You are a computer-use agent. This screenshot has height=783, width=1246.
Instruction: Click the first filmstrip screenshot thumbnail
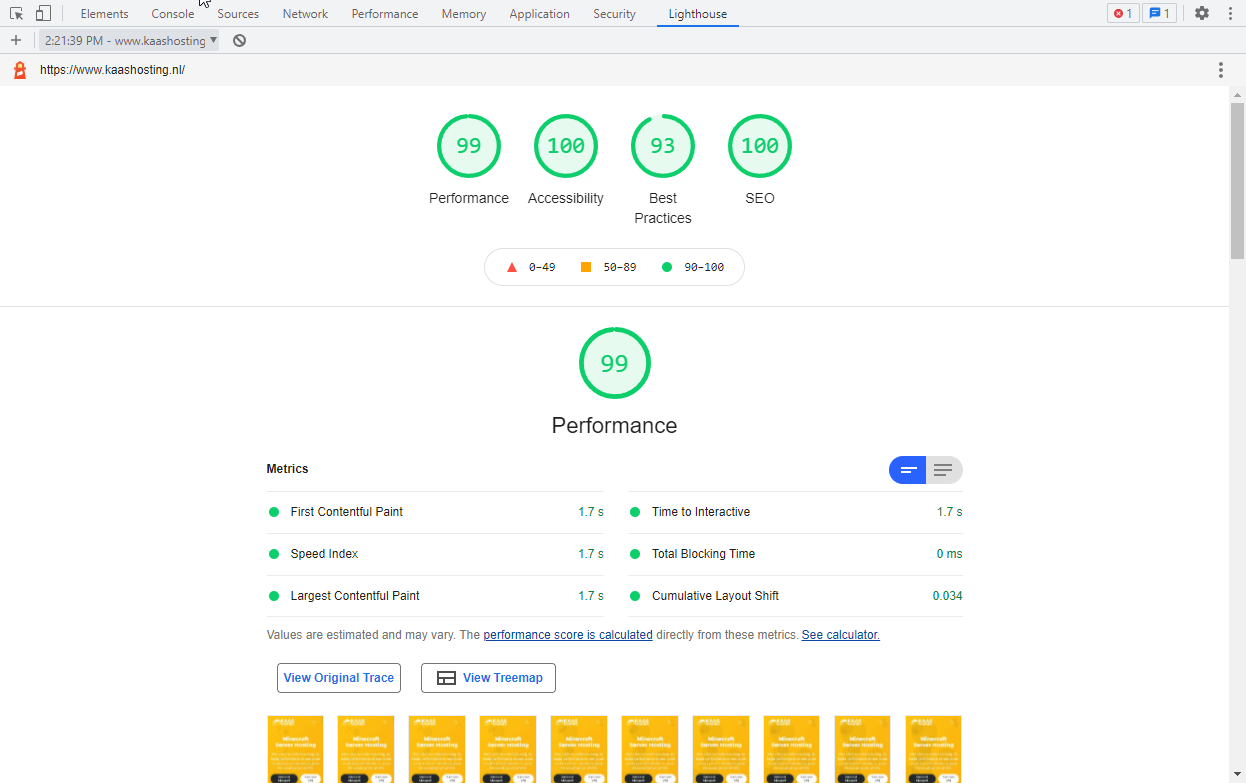[295, 748]
